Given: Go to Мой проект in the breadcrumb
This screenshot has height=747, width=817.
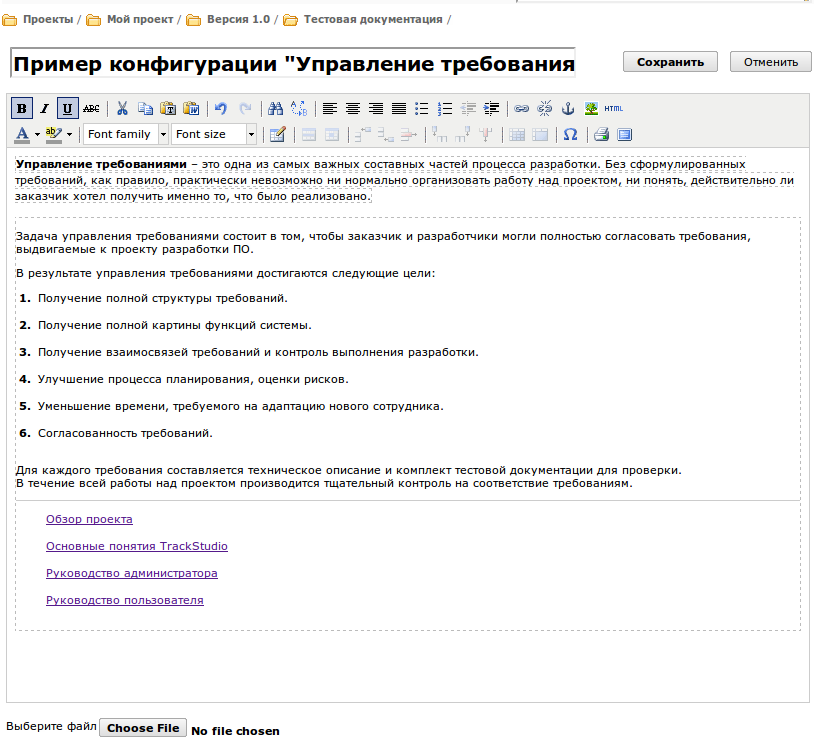Looking at the screenshot, I should coord(140,19).
